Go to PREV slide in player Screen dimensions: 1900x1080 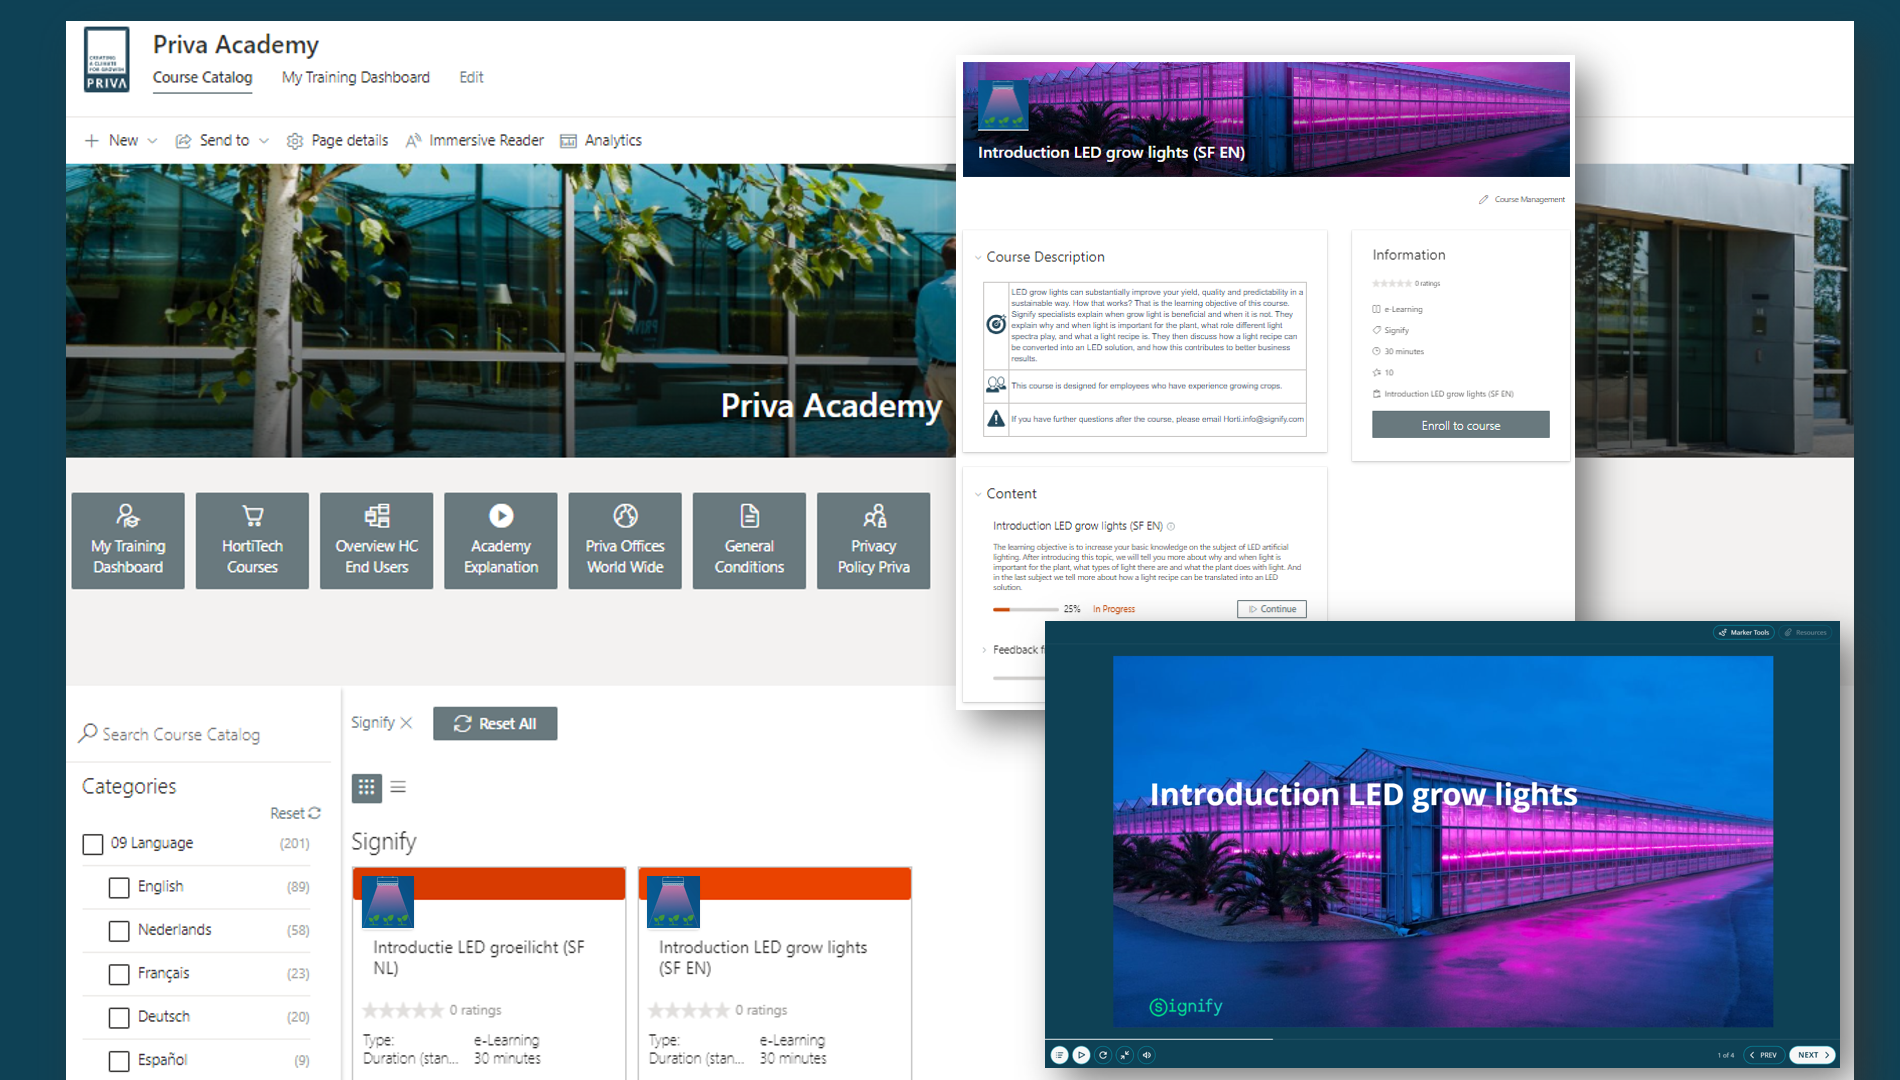1763,1055
